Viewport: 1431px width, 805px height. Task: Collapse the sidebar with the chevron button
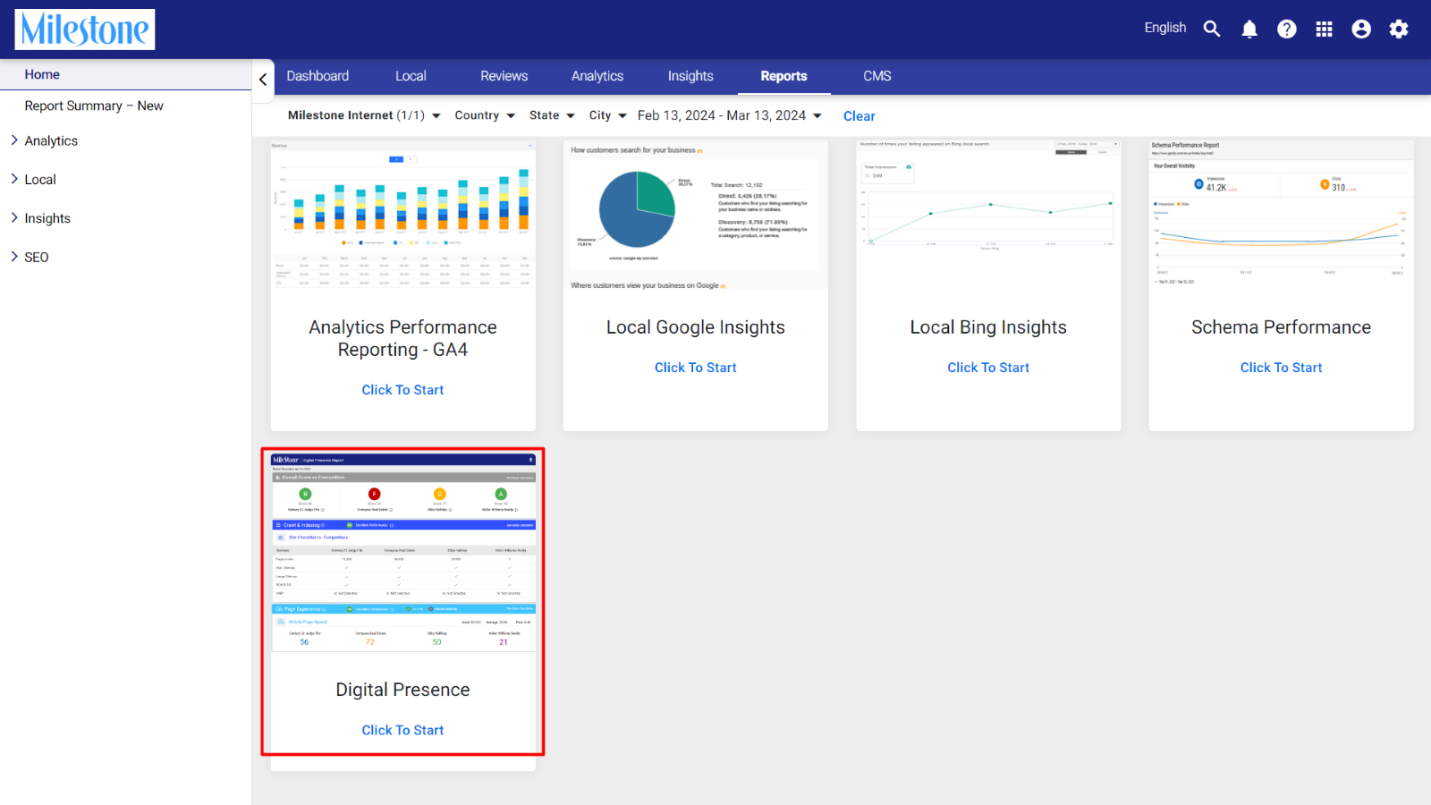(x=263, y=79)
